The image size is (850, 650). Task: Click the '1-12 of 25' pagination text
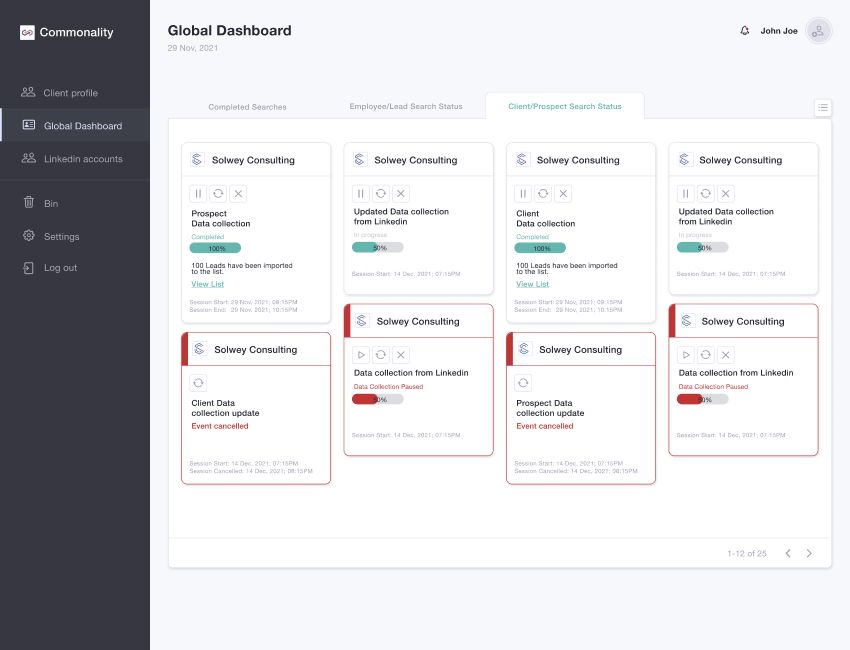[747, 554]
